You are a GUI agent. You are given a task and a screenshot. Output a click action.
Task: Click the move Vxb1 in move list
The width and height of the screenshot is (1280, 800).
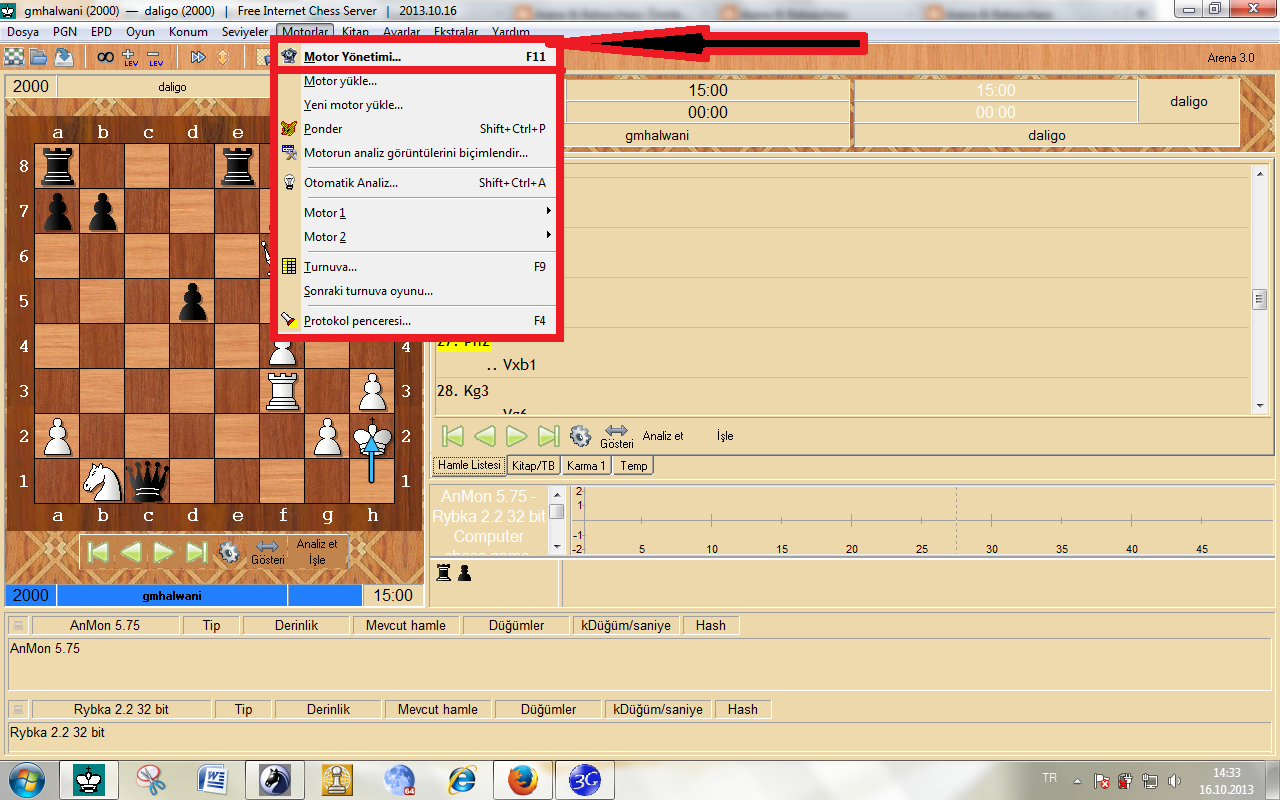click(520, 365)
